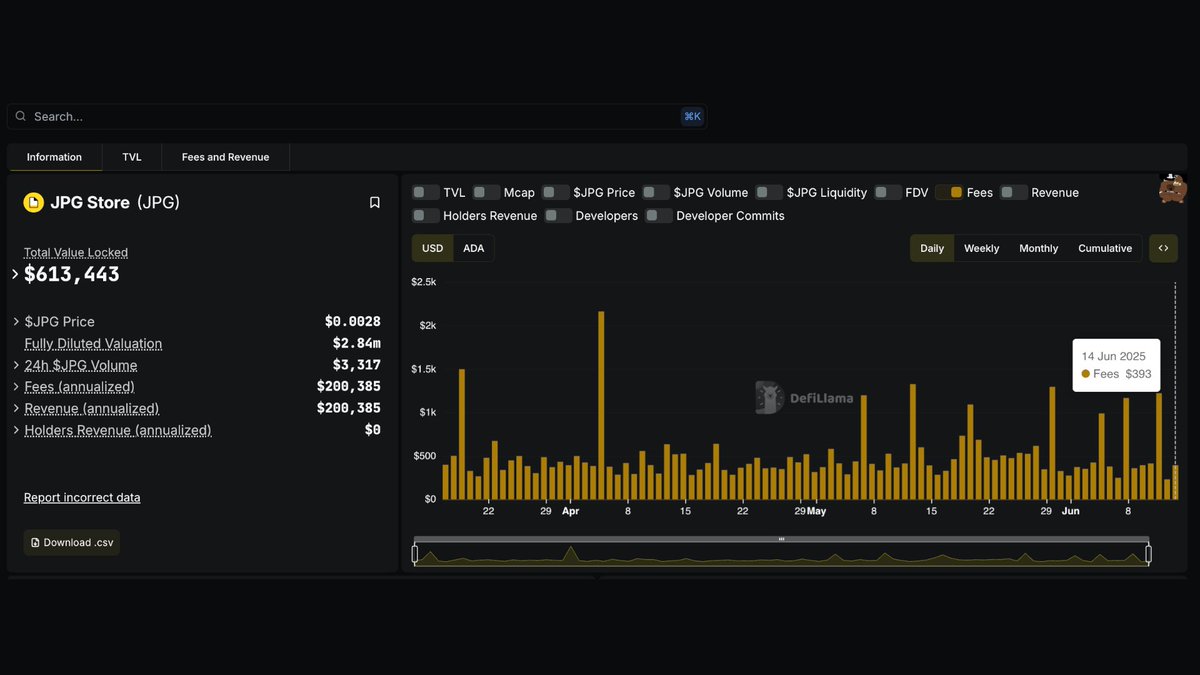Click the tallest fees bar in early April
This screenshot has height=675, width=1200.
[x=601, y=405]
